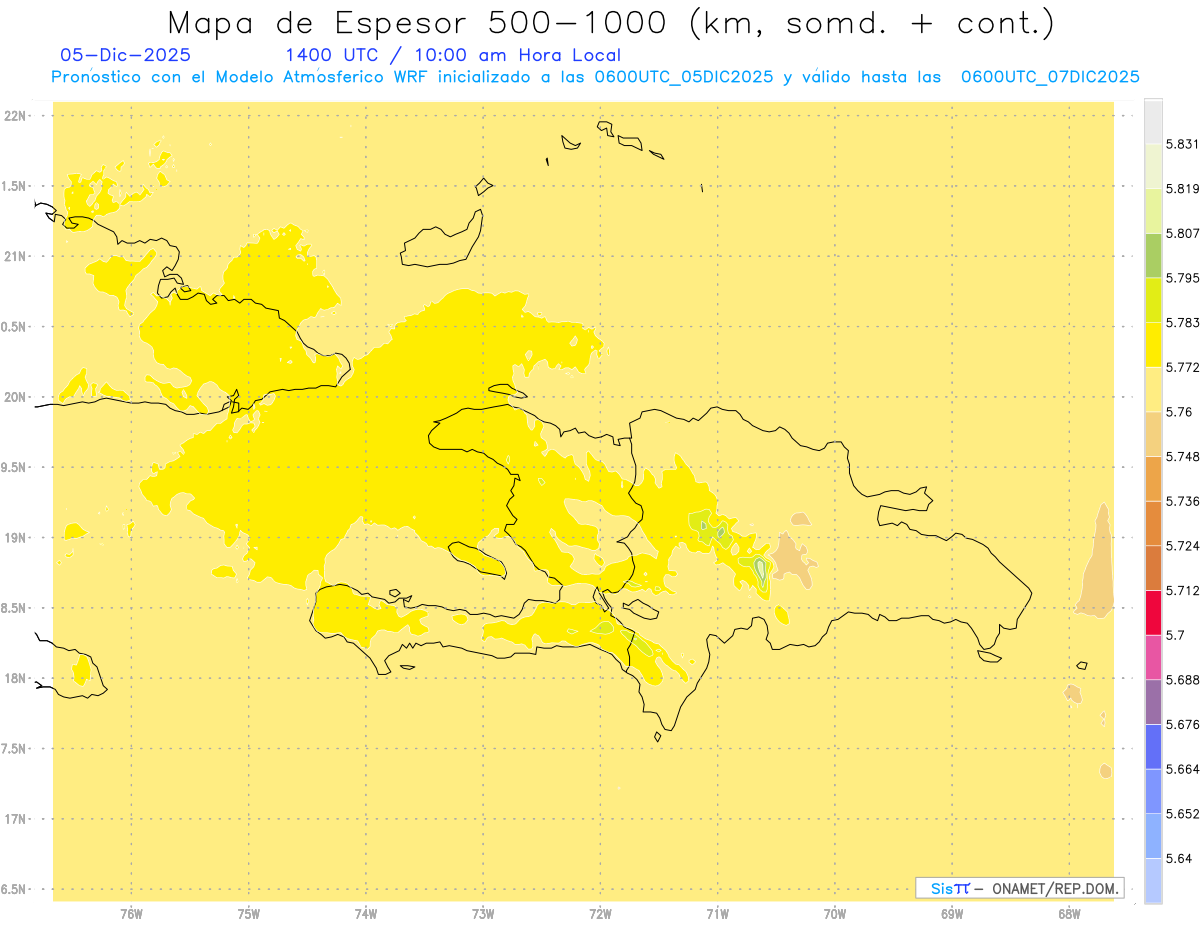Click the 19N latitude label
The width and height of the screenshot is (1200, 927).
(x=14, y=538)
